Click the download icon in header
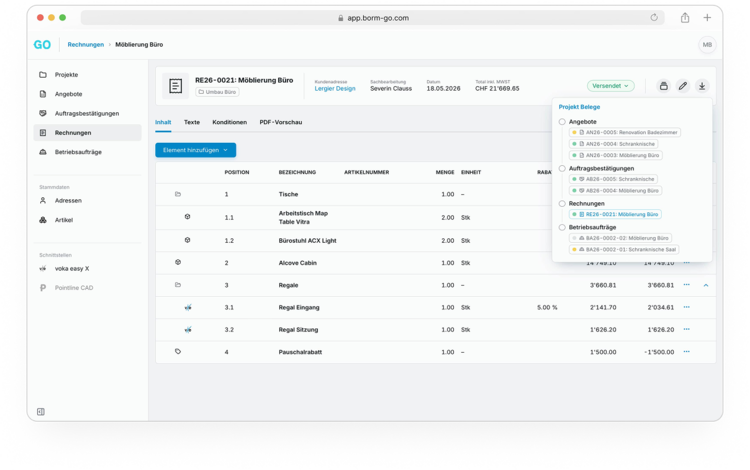The height and width of the screenshot is (470, 750). click(702, 86)
